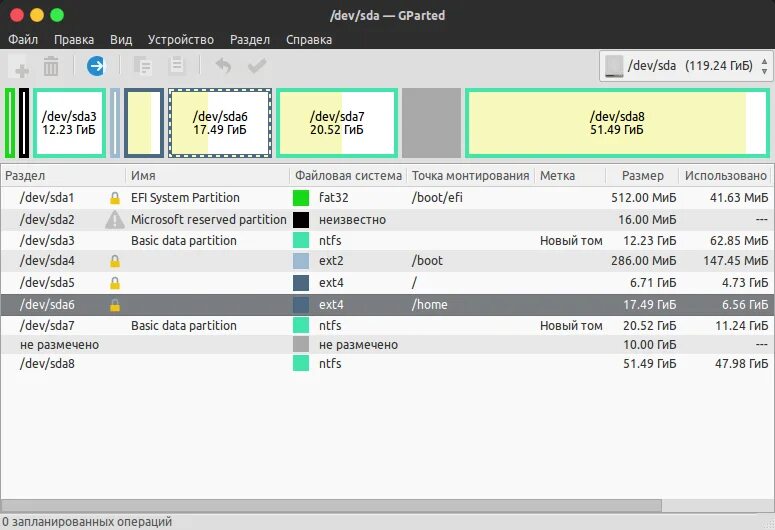
Task: Click the EFI System Partition name
Action: (185, 198)
